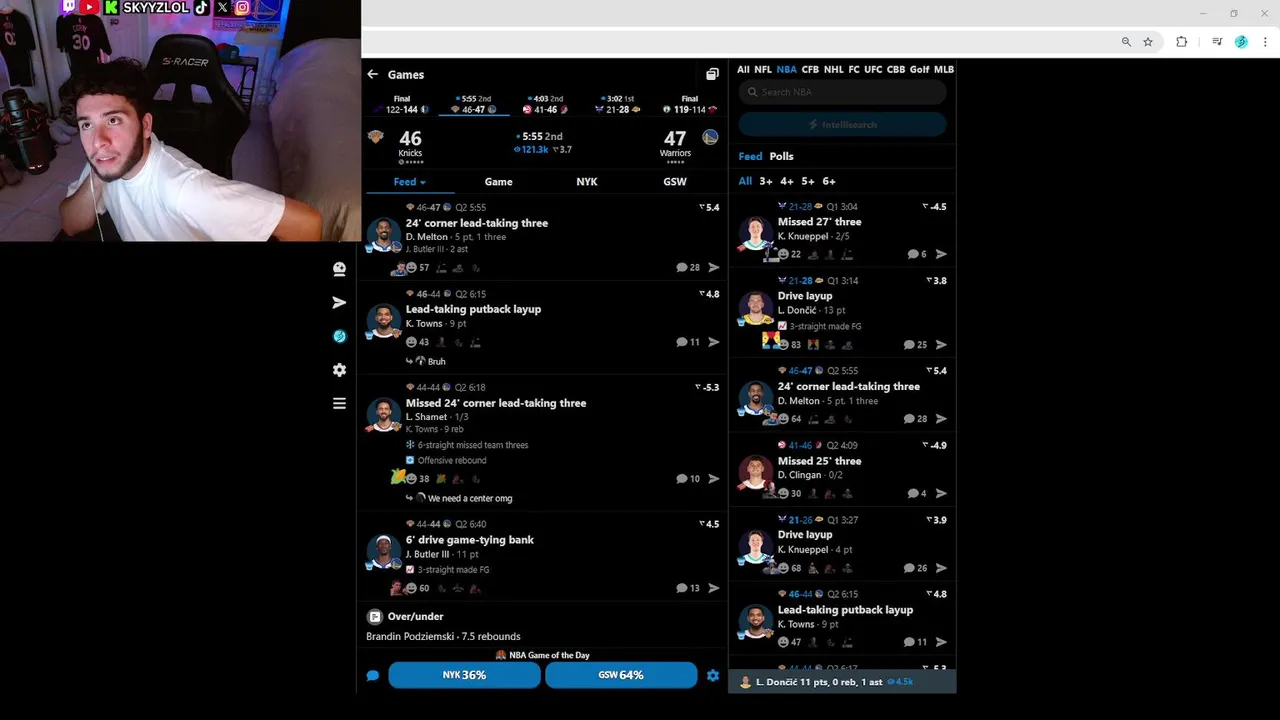Share the D. Melton corner three play
1280x720 pixels.
coord(714,267)
